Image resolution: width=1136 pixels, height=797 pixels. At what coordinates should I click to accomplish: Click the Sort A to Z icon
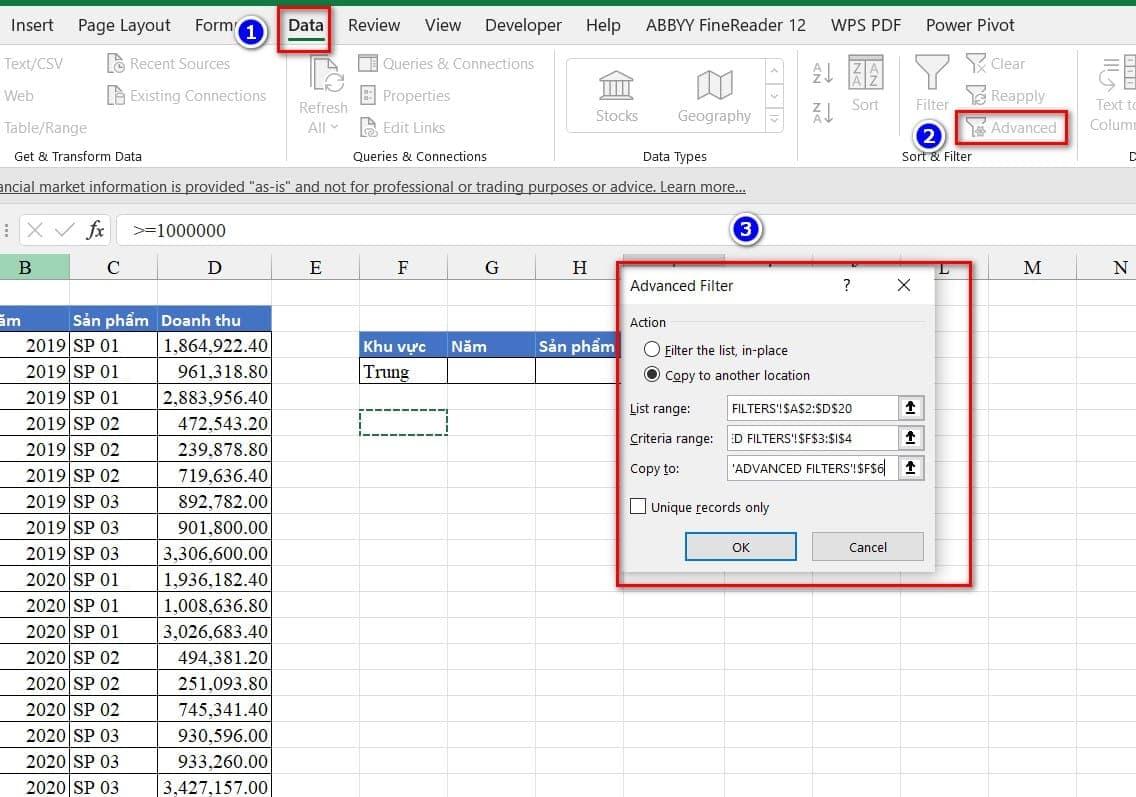pyautogui.click(x=823, y=73)
